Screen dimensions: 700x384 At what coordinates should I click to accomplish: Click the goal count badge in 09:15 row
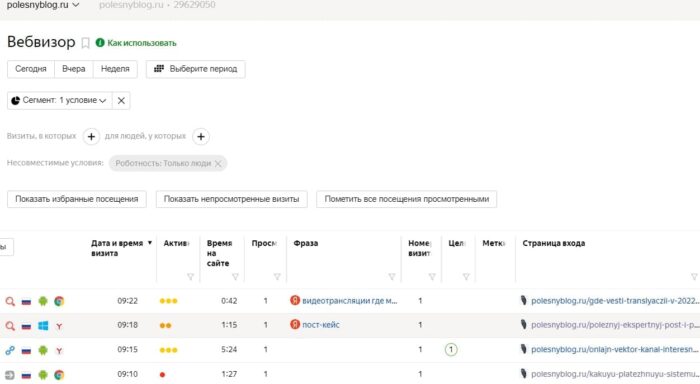pos(451,349)
